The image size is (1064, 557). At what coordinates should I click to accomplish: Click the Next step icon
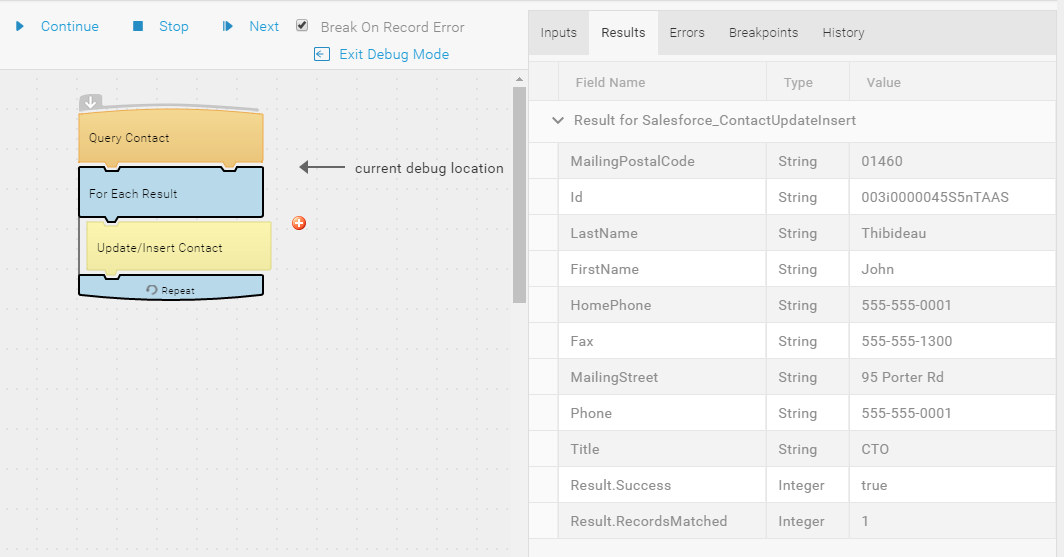(x=227, y=26)
